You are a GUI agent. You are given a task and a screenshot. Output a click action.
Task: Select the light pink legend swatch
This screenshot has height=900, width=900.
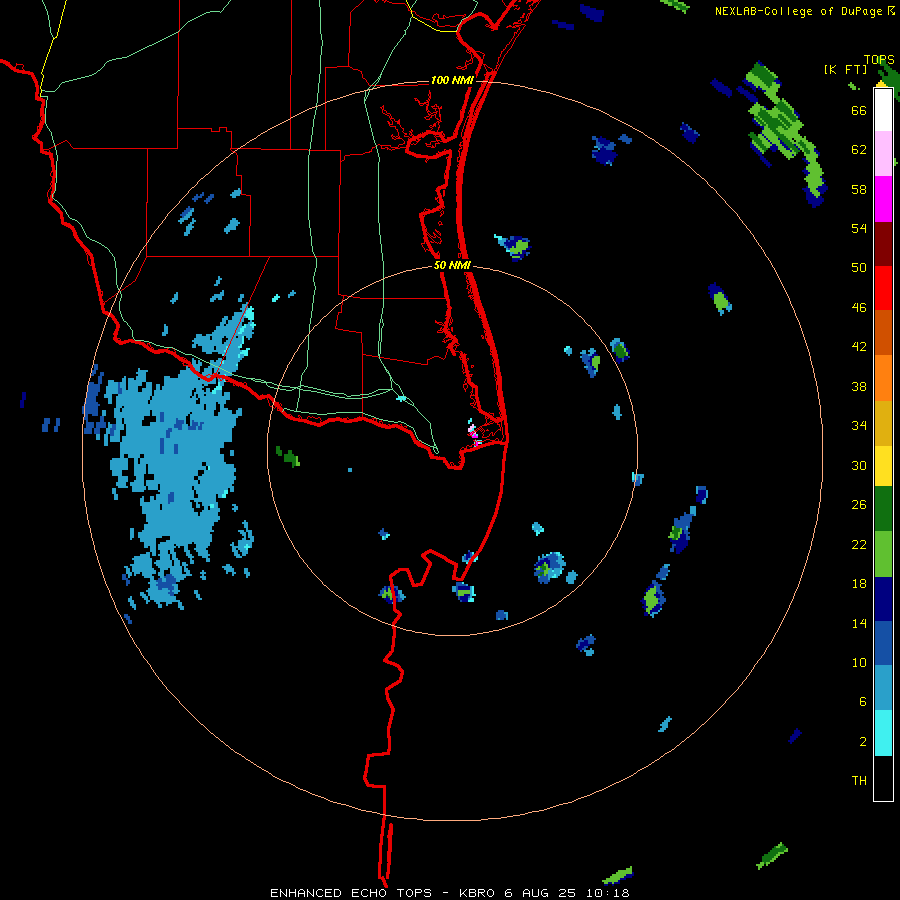pyautogui.click(x=883, y=153)
